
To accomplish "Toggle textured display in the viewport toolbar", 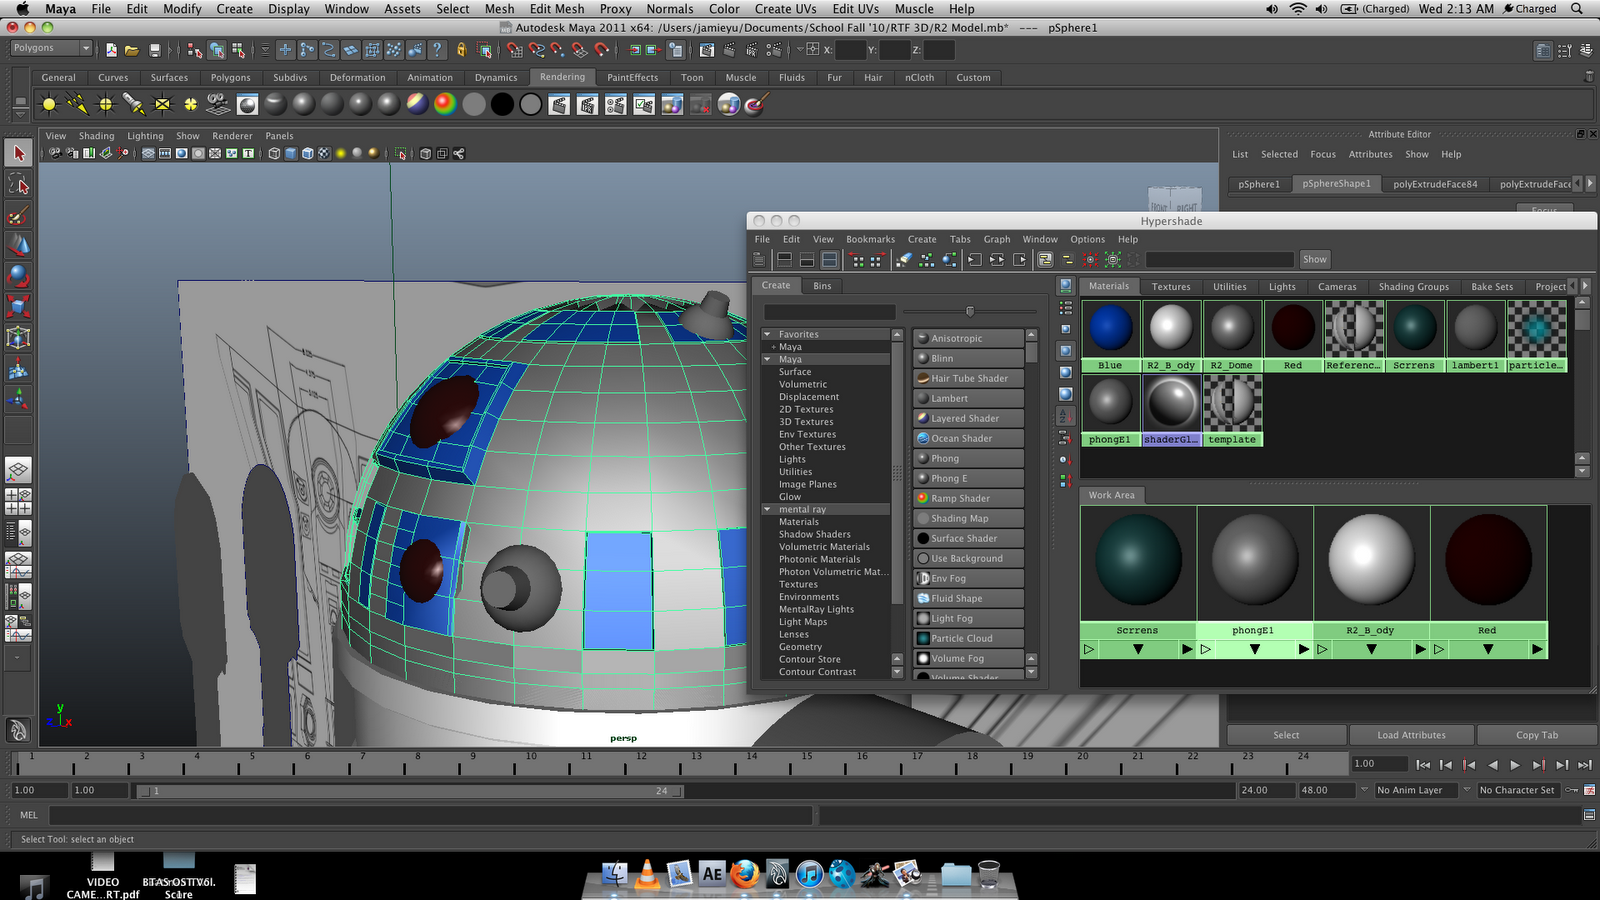I will tap(324, 153).
